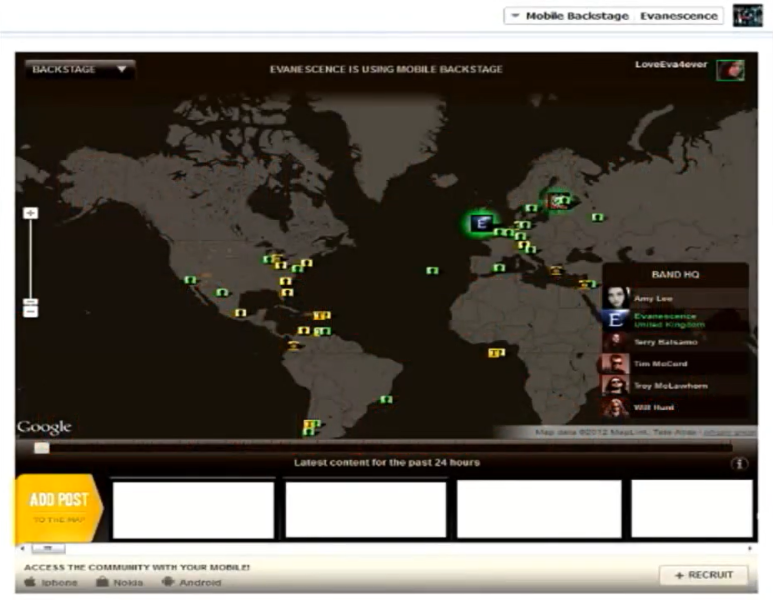Click the fan marker in southern Brazil
773x600 pixels.
click(x=386, y=399)
